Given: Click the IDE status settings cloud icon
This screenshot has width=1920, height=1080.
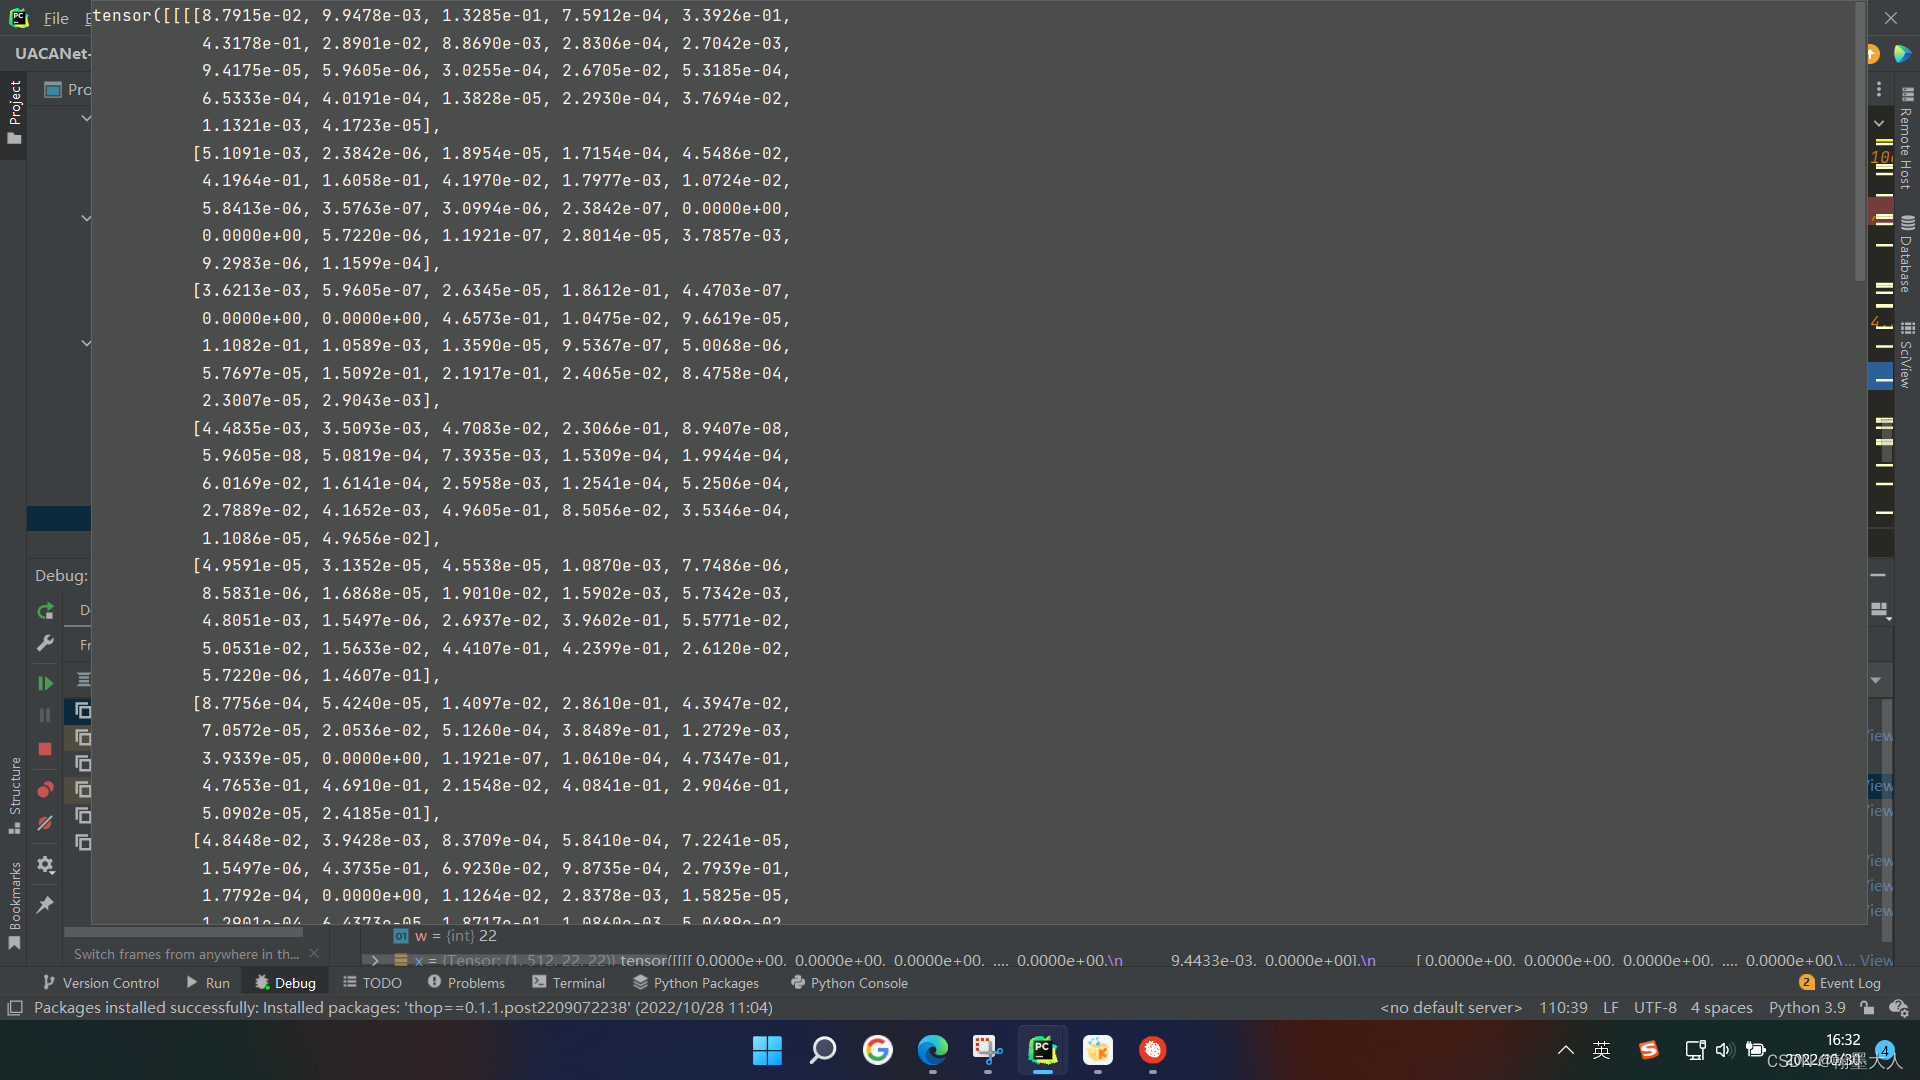Looking at the screenshot, I should (1898, 1008).
